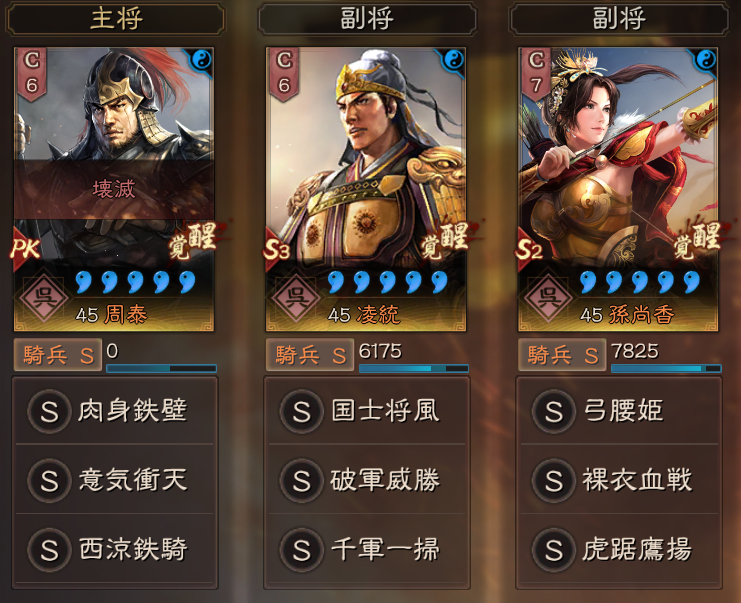Click the 騎兵 S troop label under 孫尚香
Screen dimensions: 741x603
click(562, 355)
